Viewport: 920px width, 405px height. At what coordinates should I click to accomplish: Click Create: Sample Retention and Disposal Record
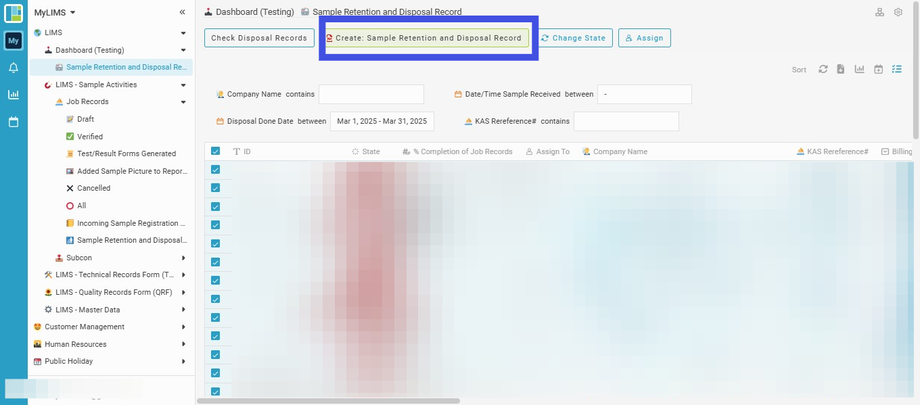pos(428,38)
